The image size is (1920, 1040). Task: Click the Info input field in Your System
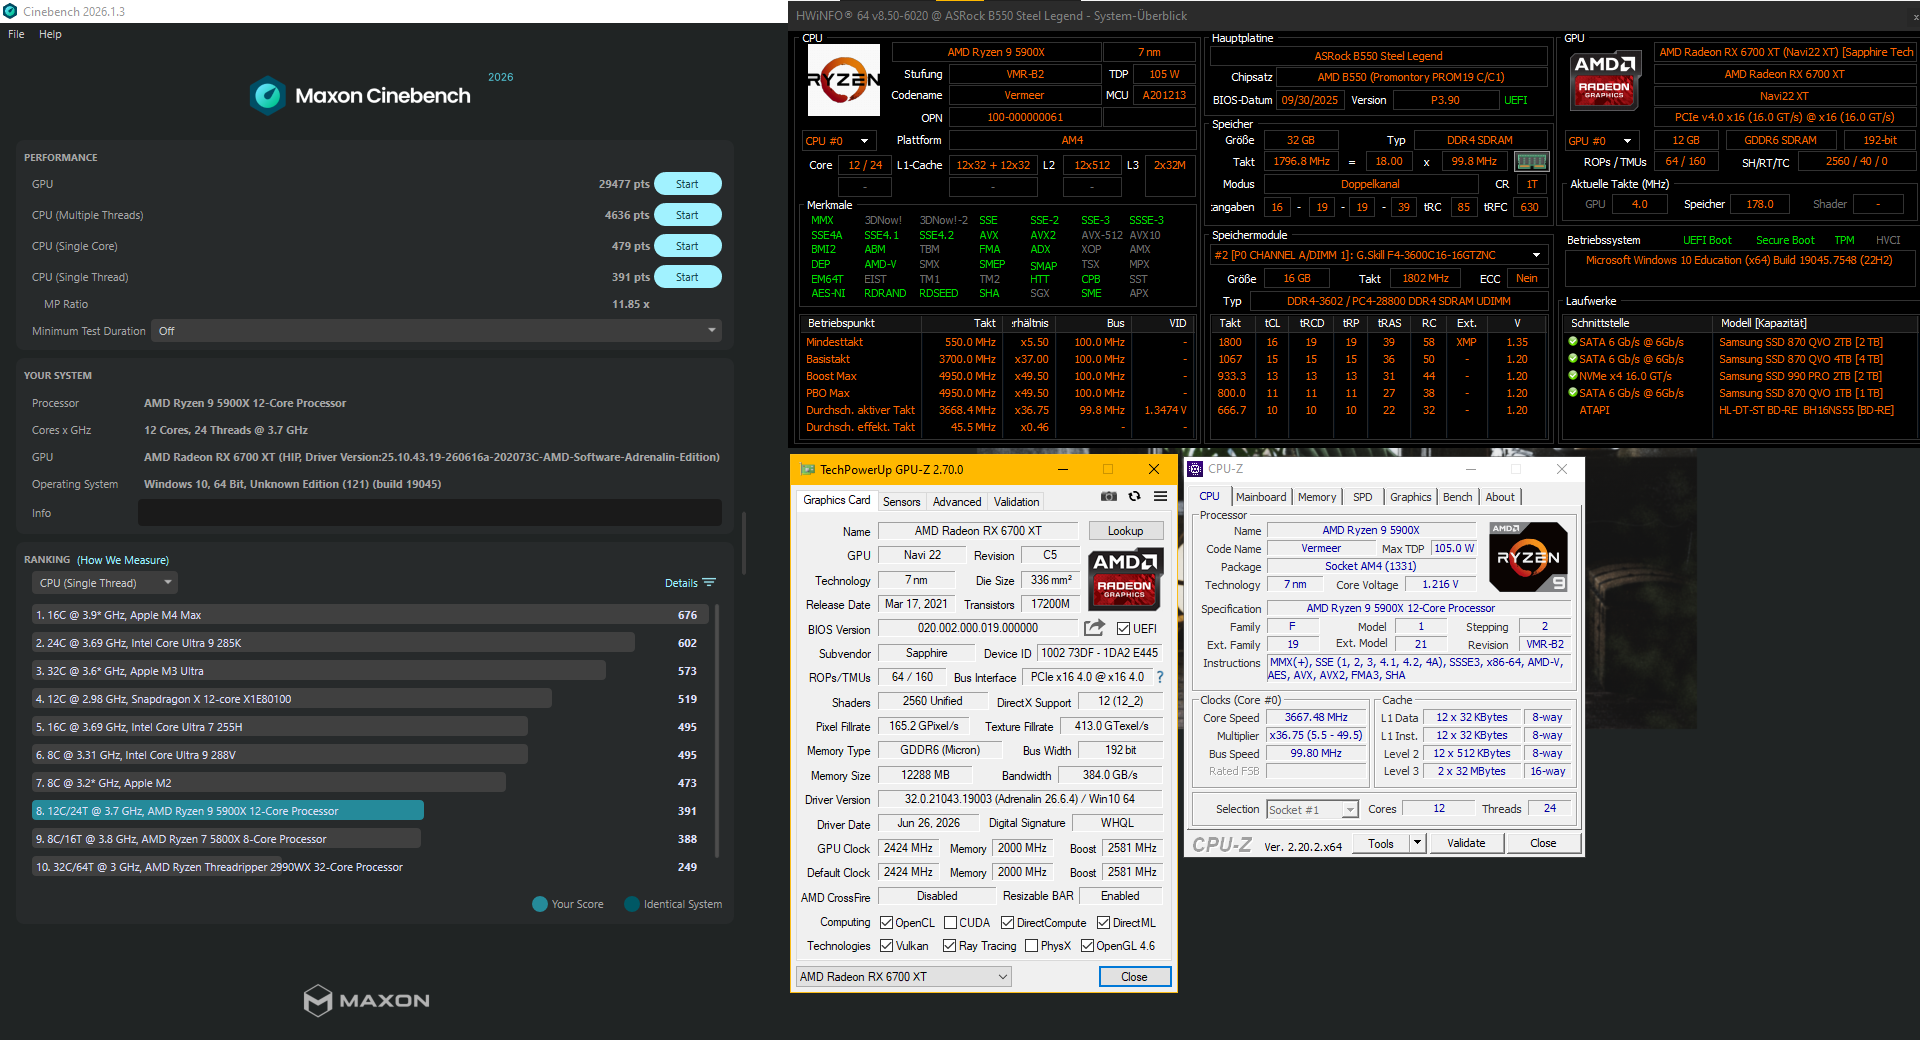[x=430, y=513]
